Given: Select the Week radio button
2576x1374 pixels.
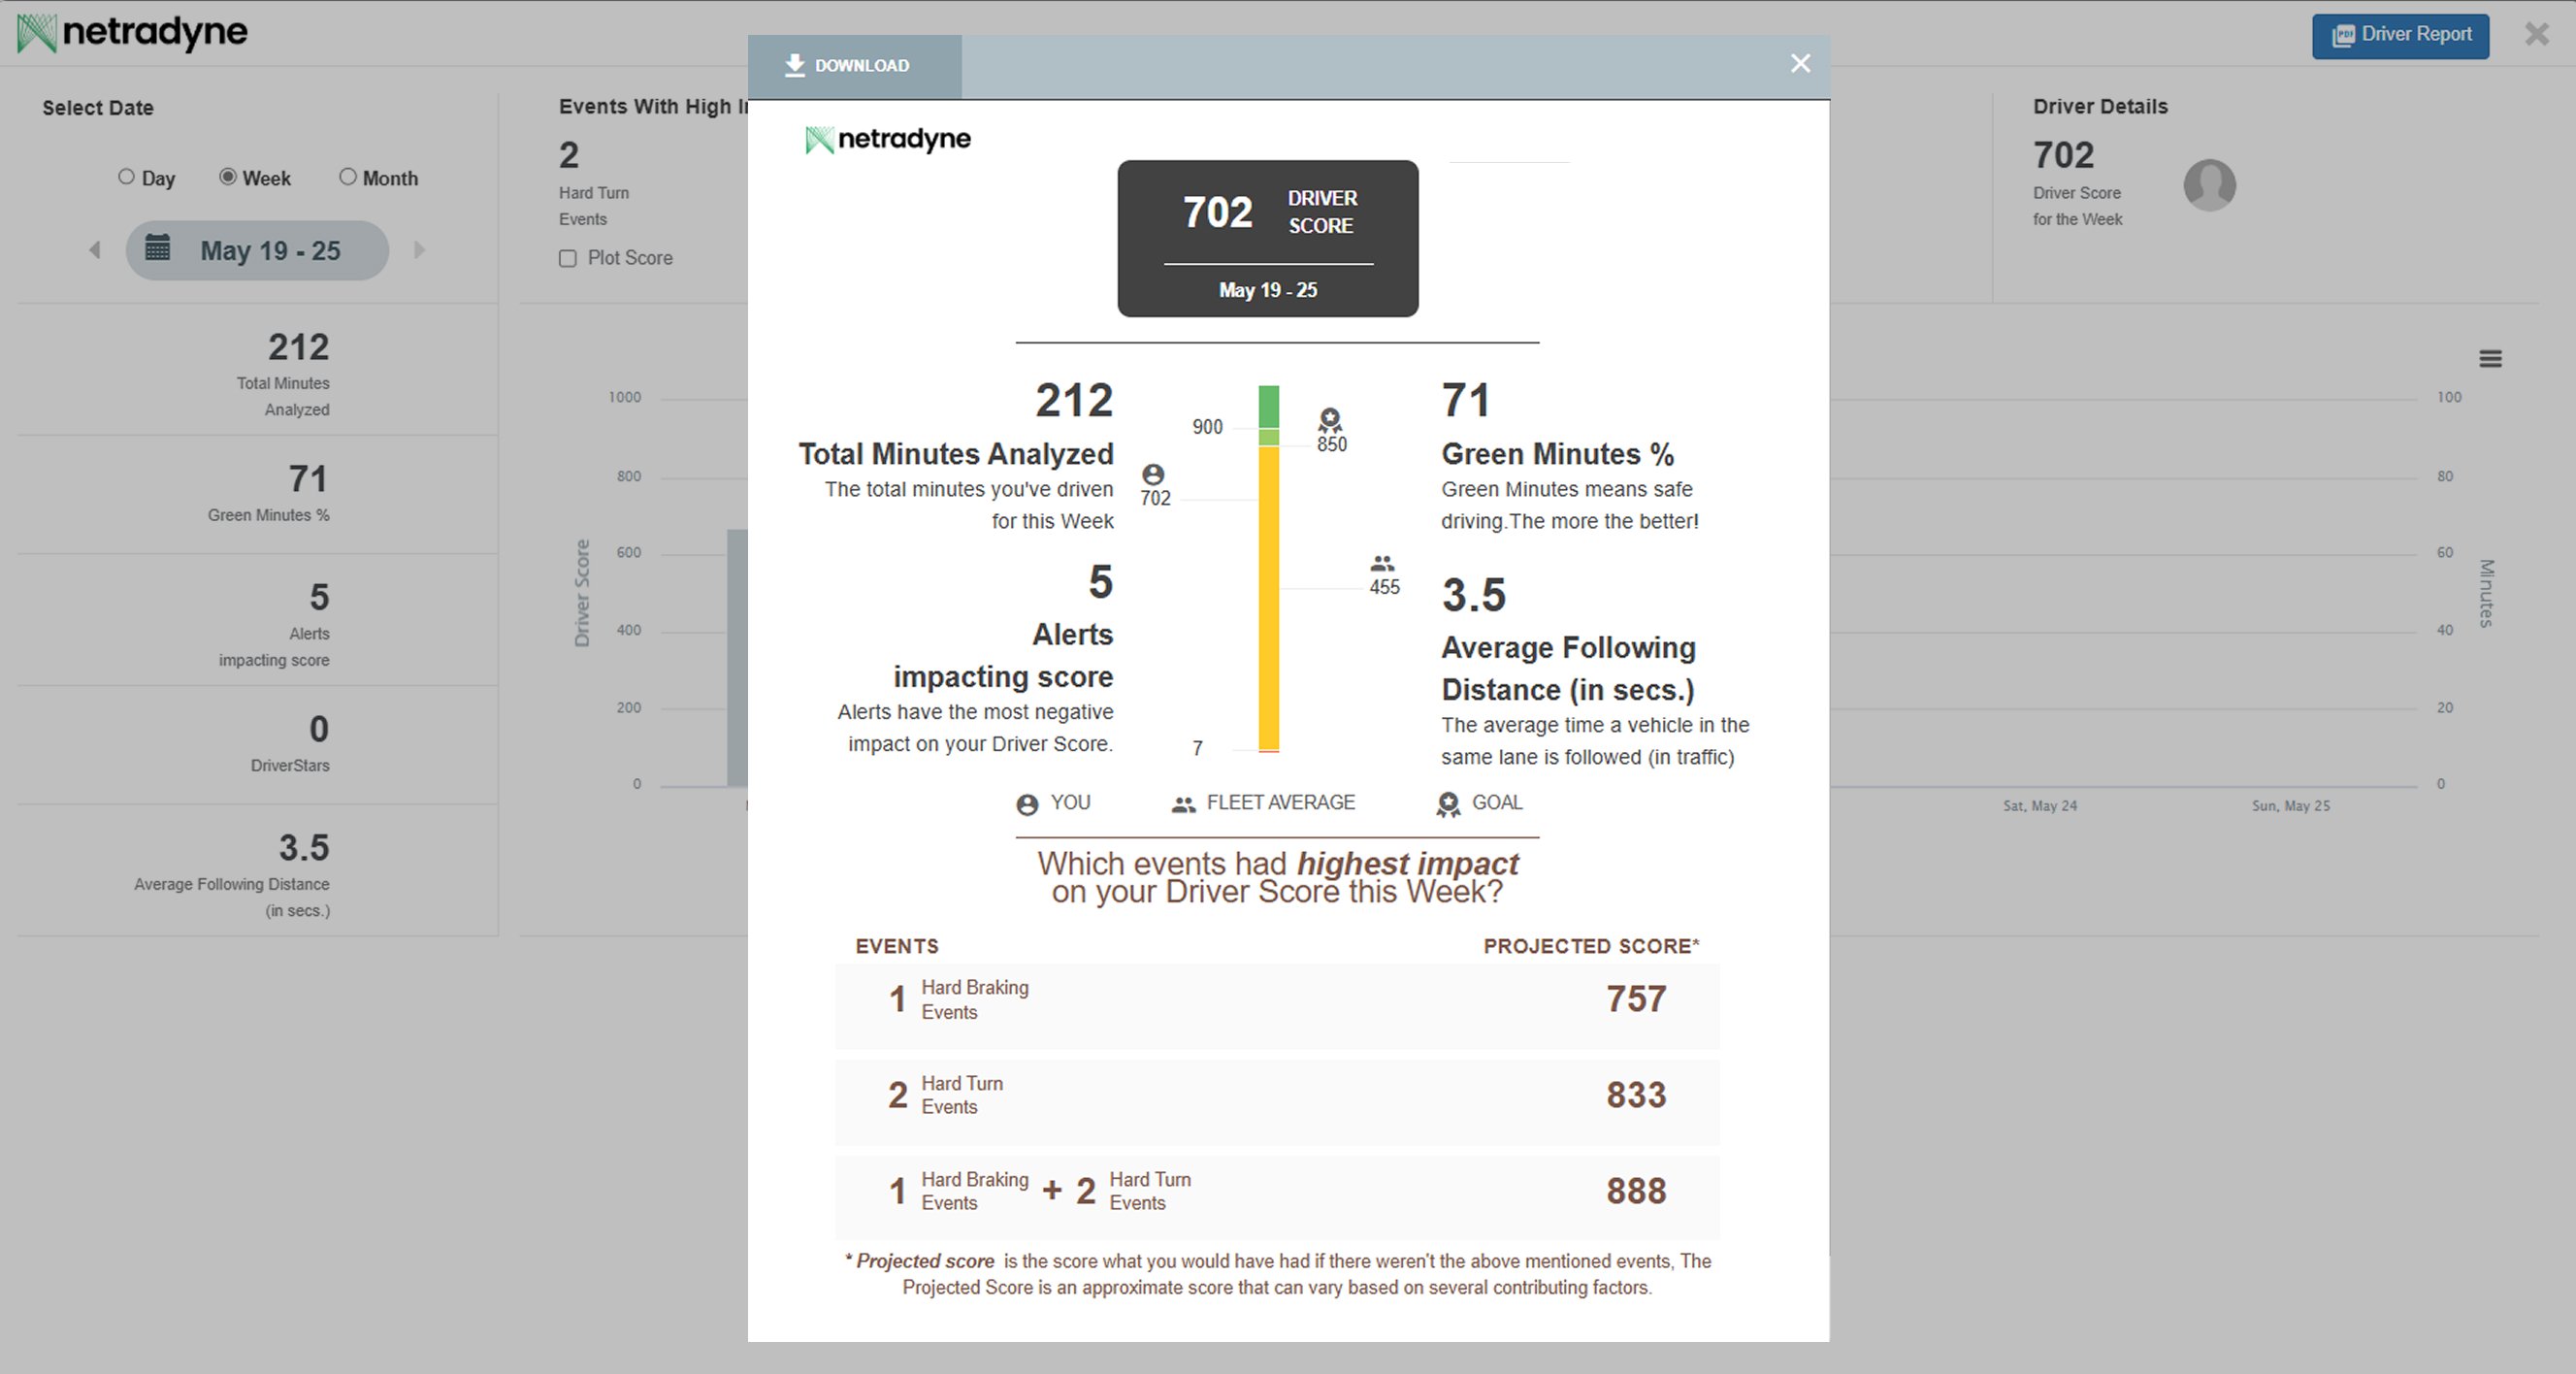Looking at the screenshot, I should click(x=228, y=177).
